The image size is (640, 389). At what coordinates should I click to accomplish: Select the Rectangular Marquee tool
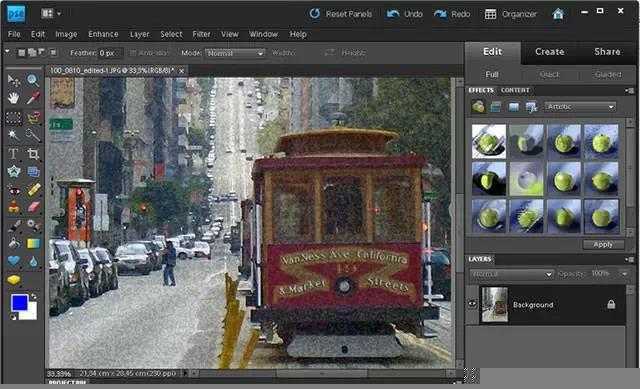pos(13,118)
